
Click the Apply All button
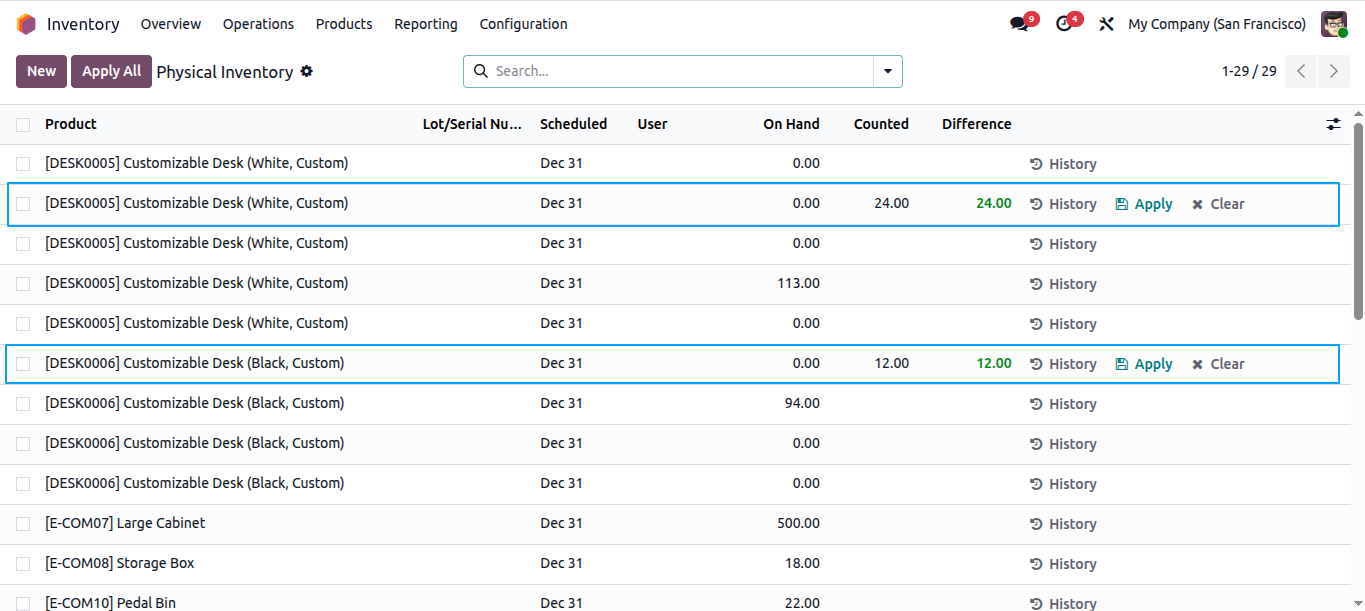click(x=111, y=71)
